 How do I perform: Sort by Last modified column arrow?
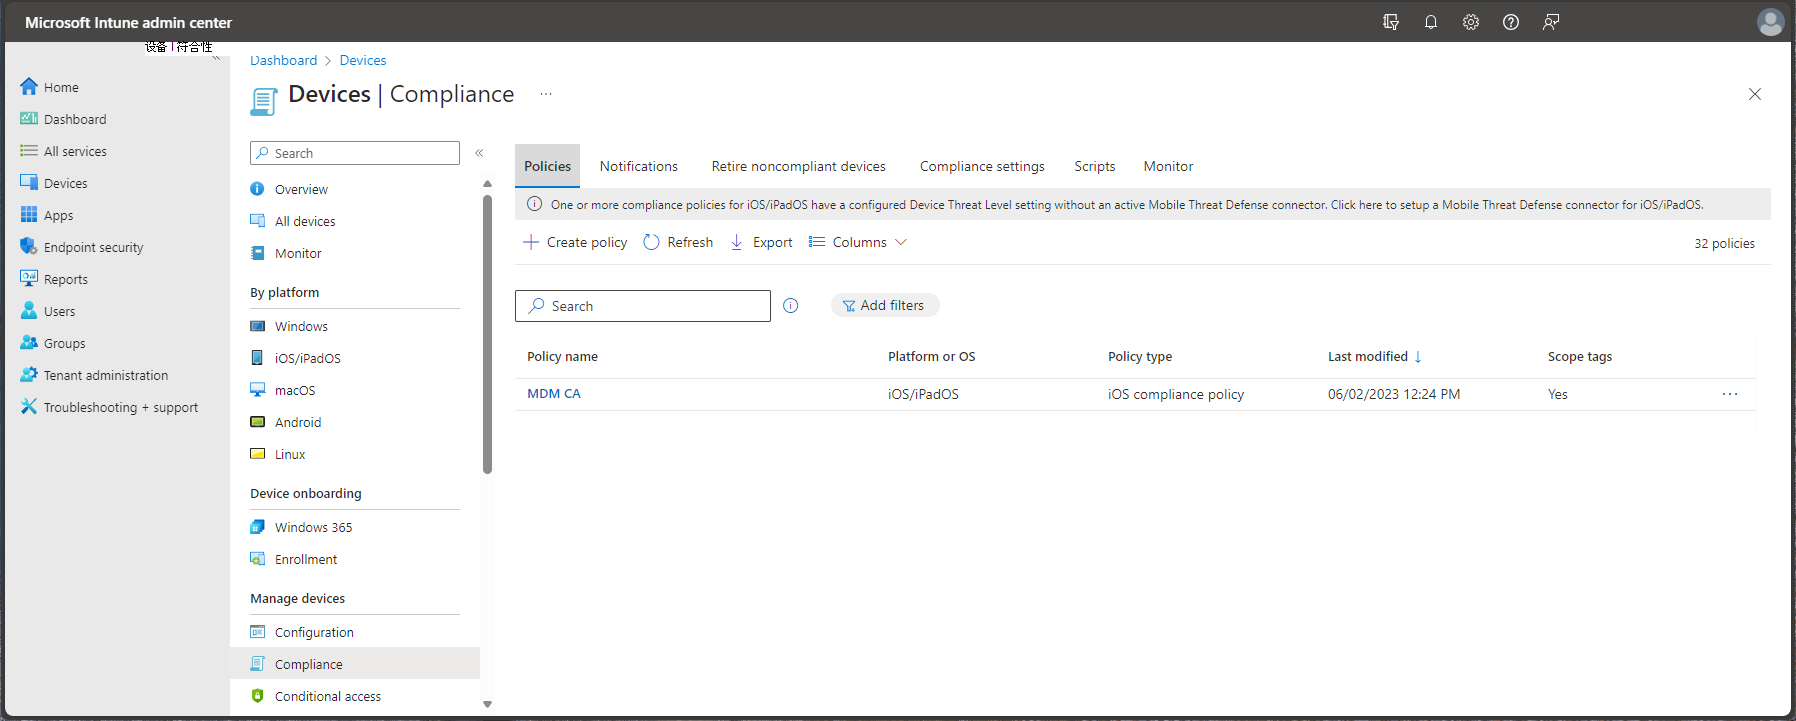pos(1417,357)
